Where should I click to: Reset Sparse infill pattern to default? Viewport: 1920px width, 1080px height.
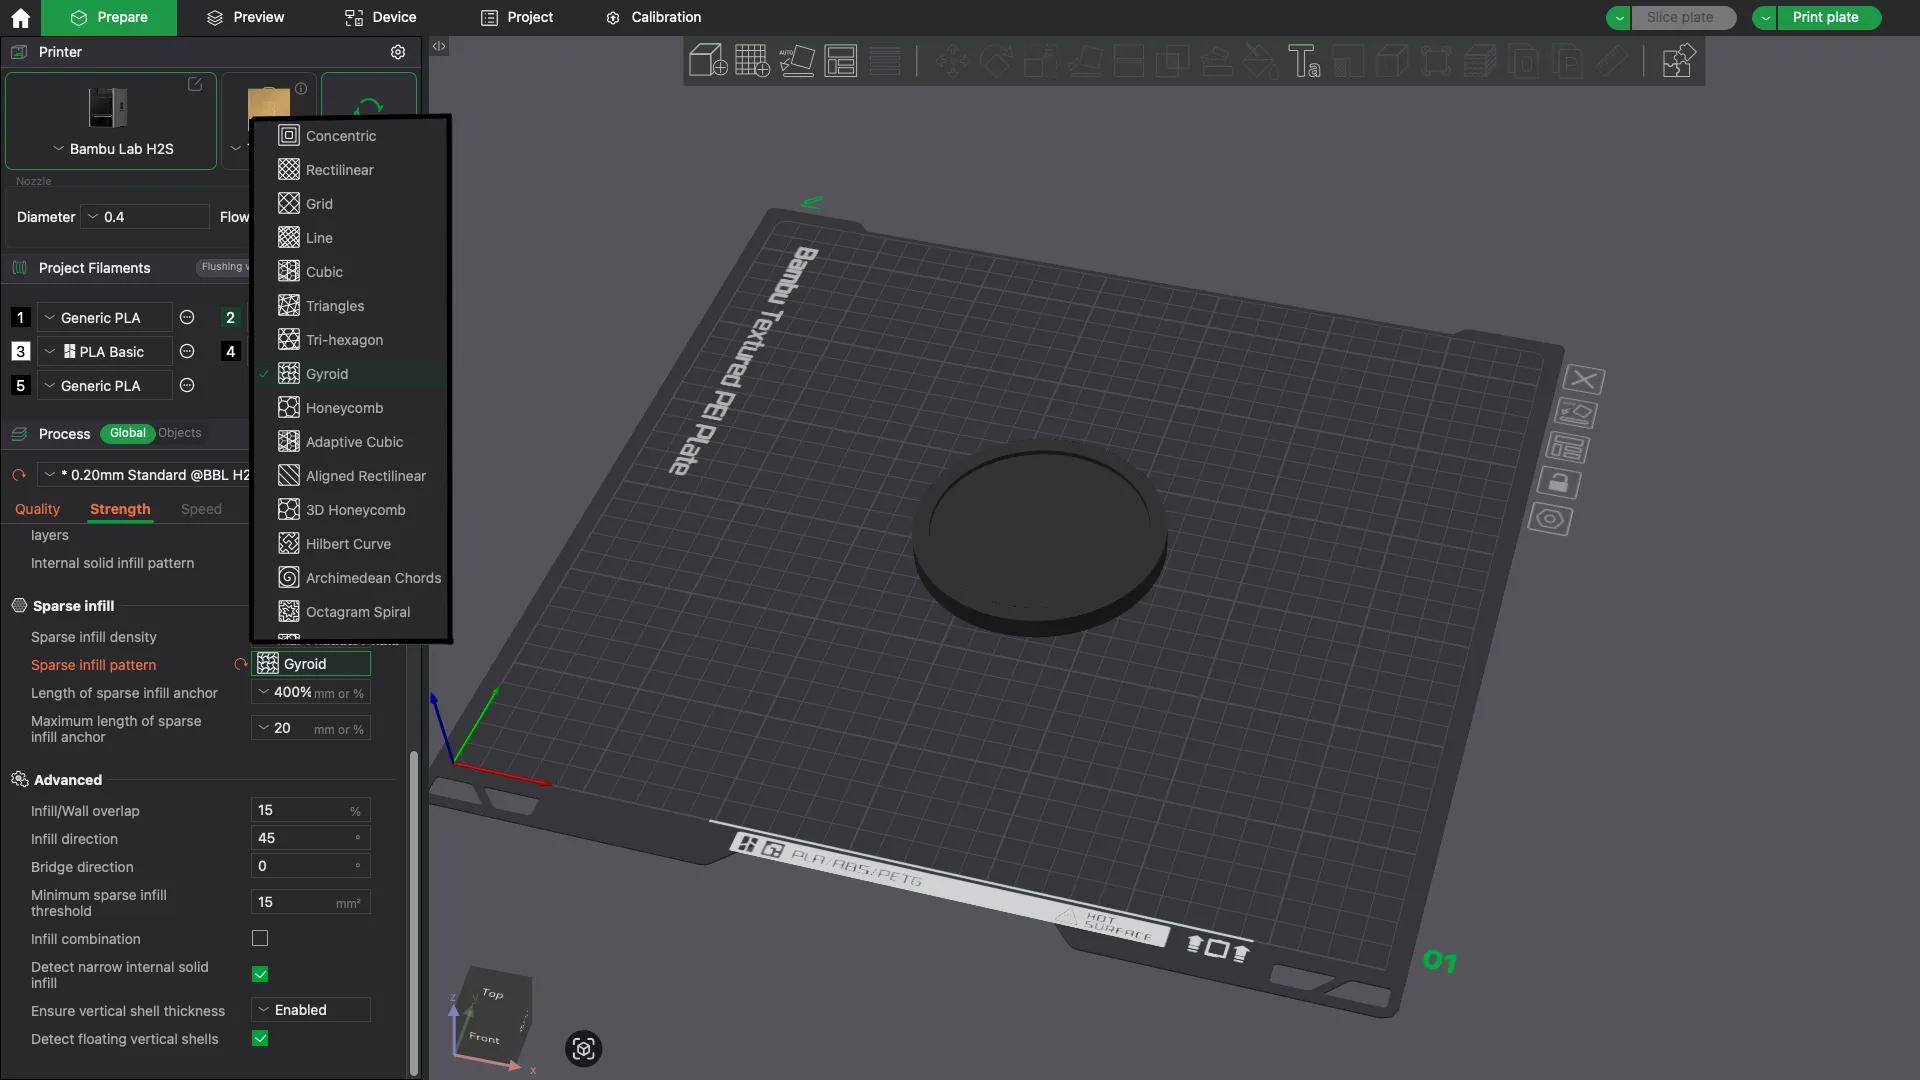coord(240,664)
